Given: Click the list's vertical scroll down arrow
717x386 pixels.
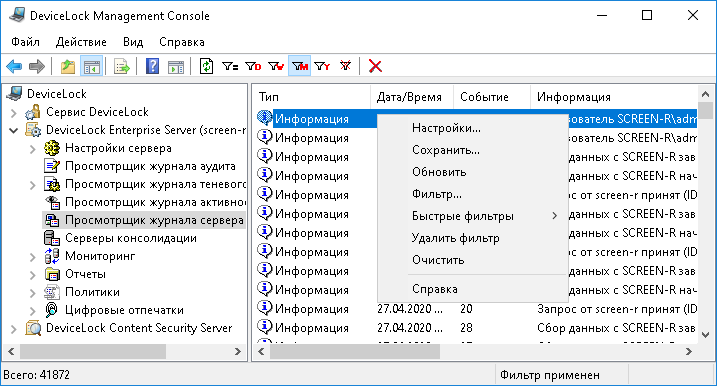Looking at the screenshot, I should [x=705, y=335].
